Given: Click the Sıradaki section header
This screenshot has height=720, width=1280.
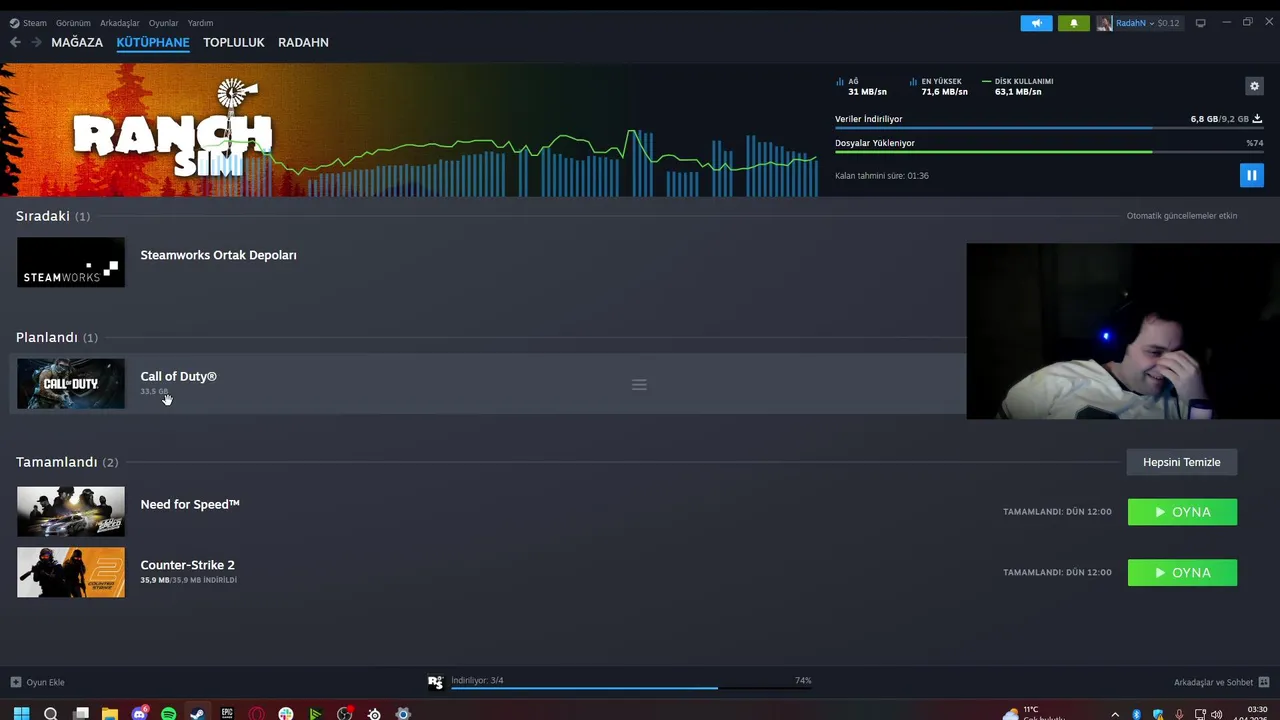Looking at the screenshot, I should (x=52, y=216).
